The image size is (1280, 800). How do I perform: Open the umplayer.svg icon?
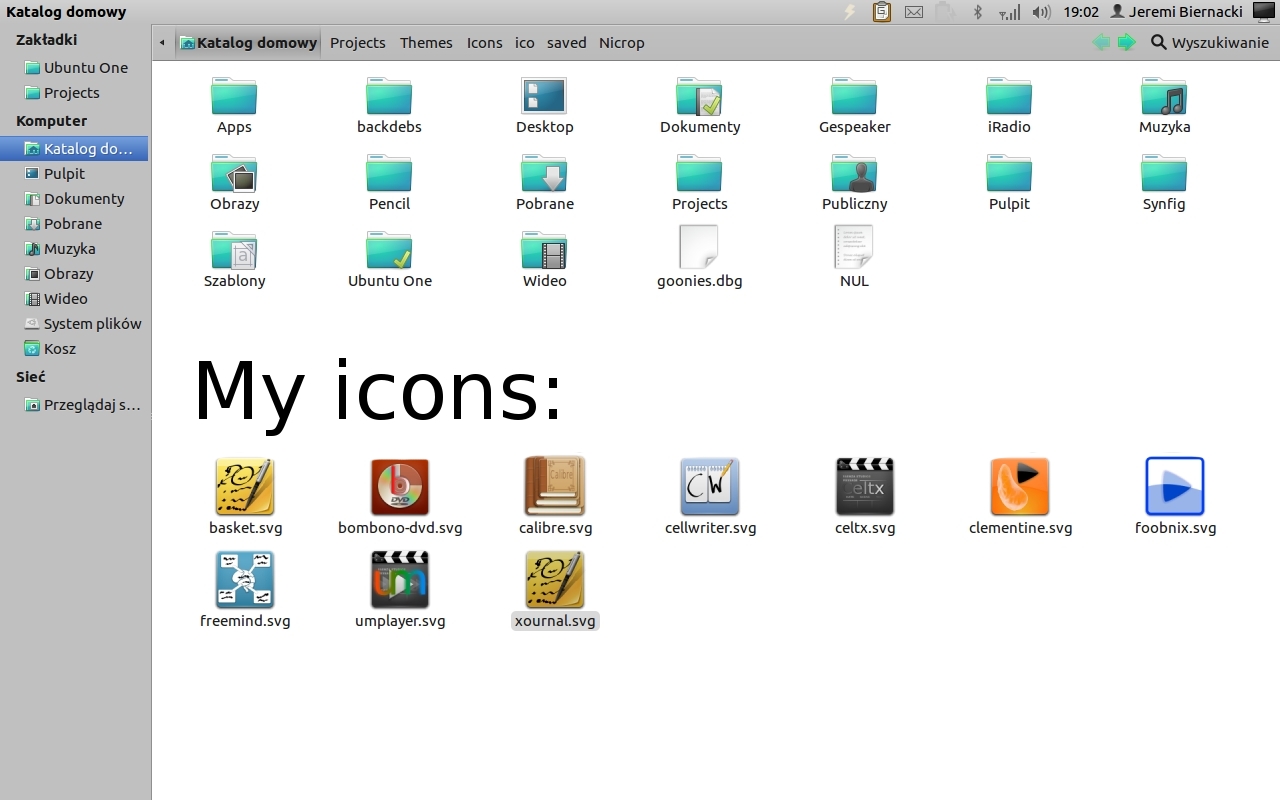[400, 580]
